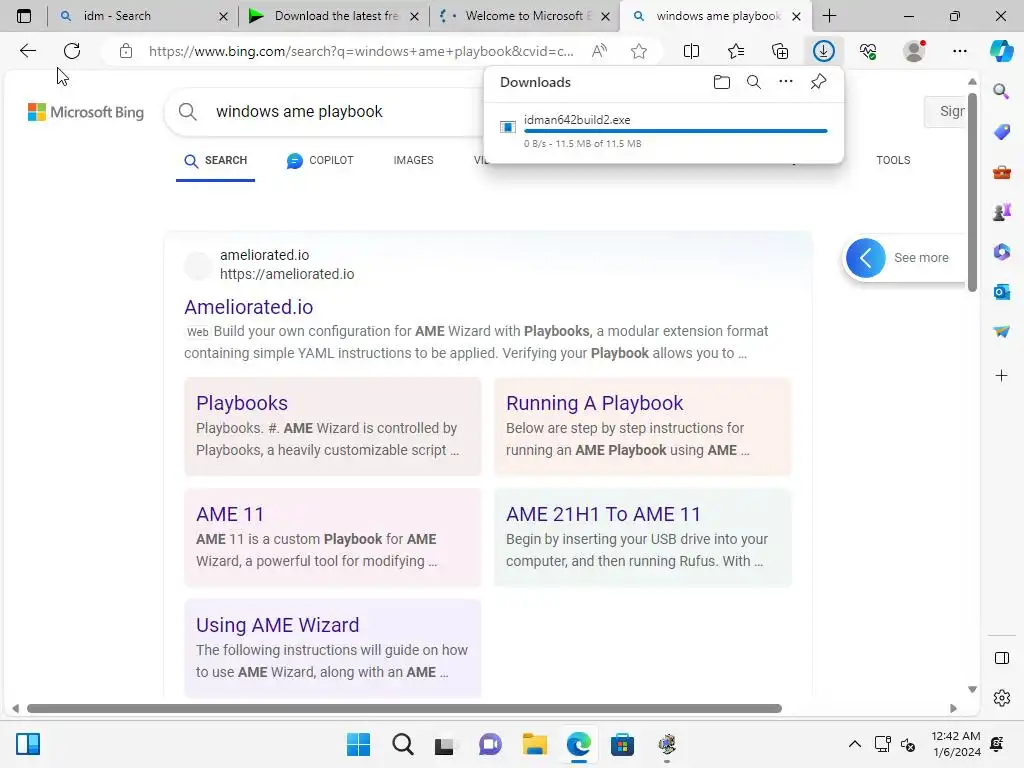Screen dimensions: 1024x768
Task: Open Settings and more ellipsis menu
Action: pyautogui.click(x=959, y=51)
